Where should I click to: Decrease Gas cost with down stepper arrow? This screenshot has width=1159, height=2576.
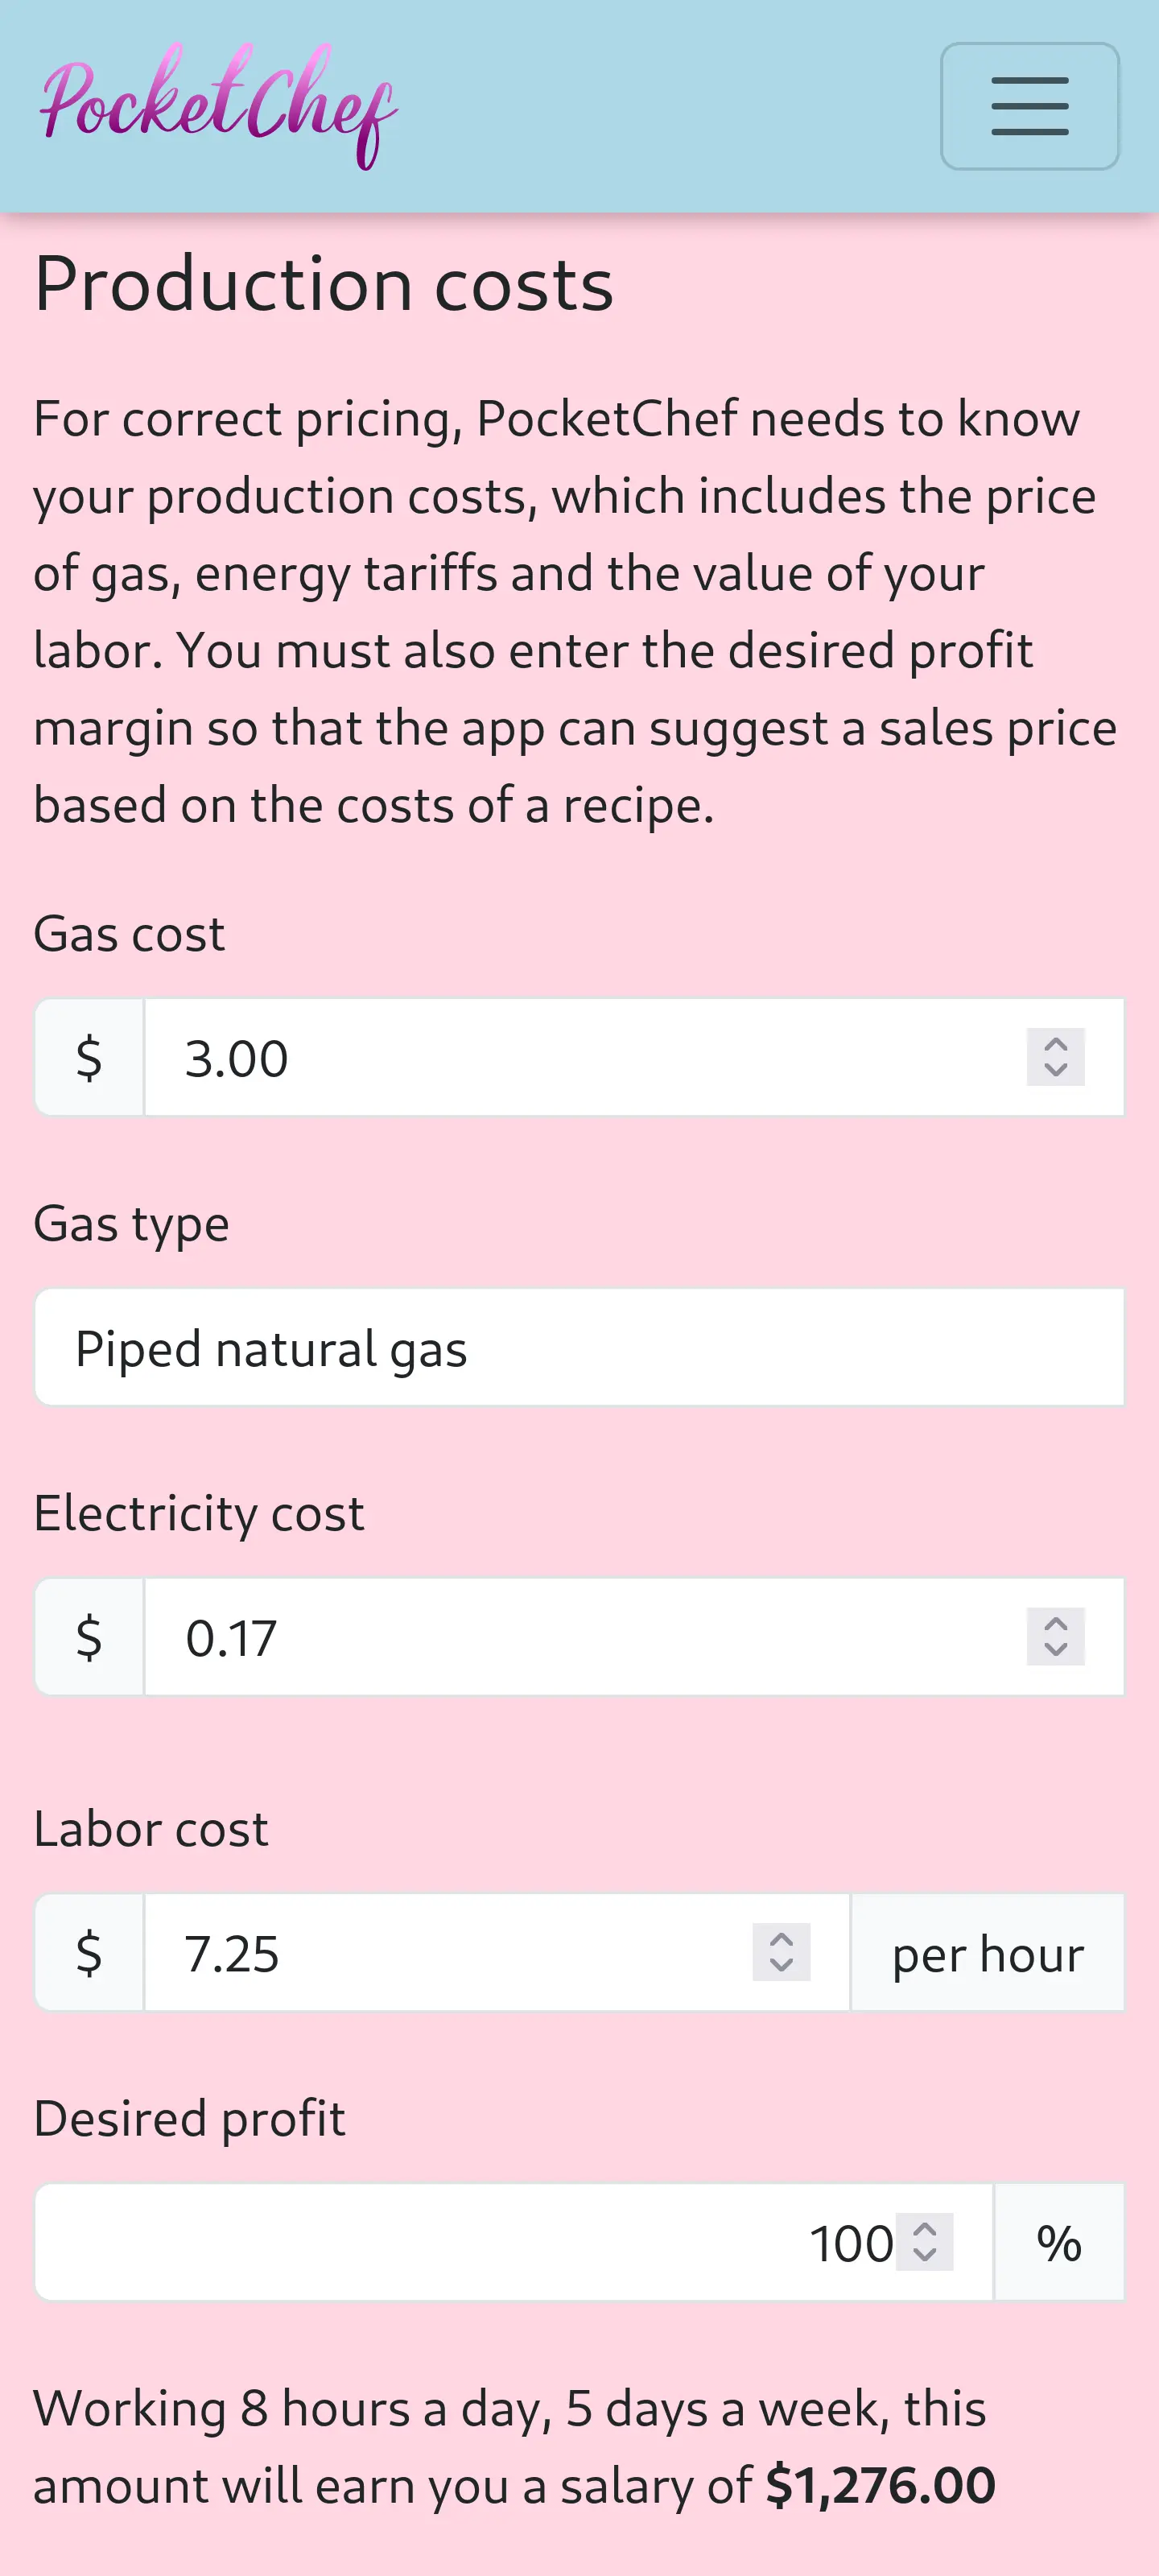pyautogui.click(x=1055, y=1070)
